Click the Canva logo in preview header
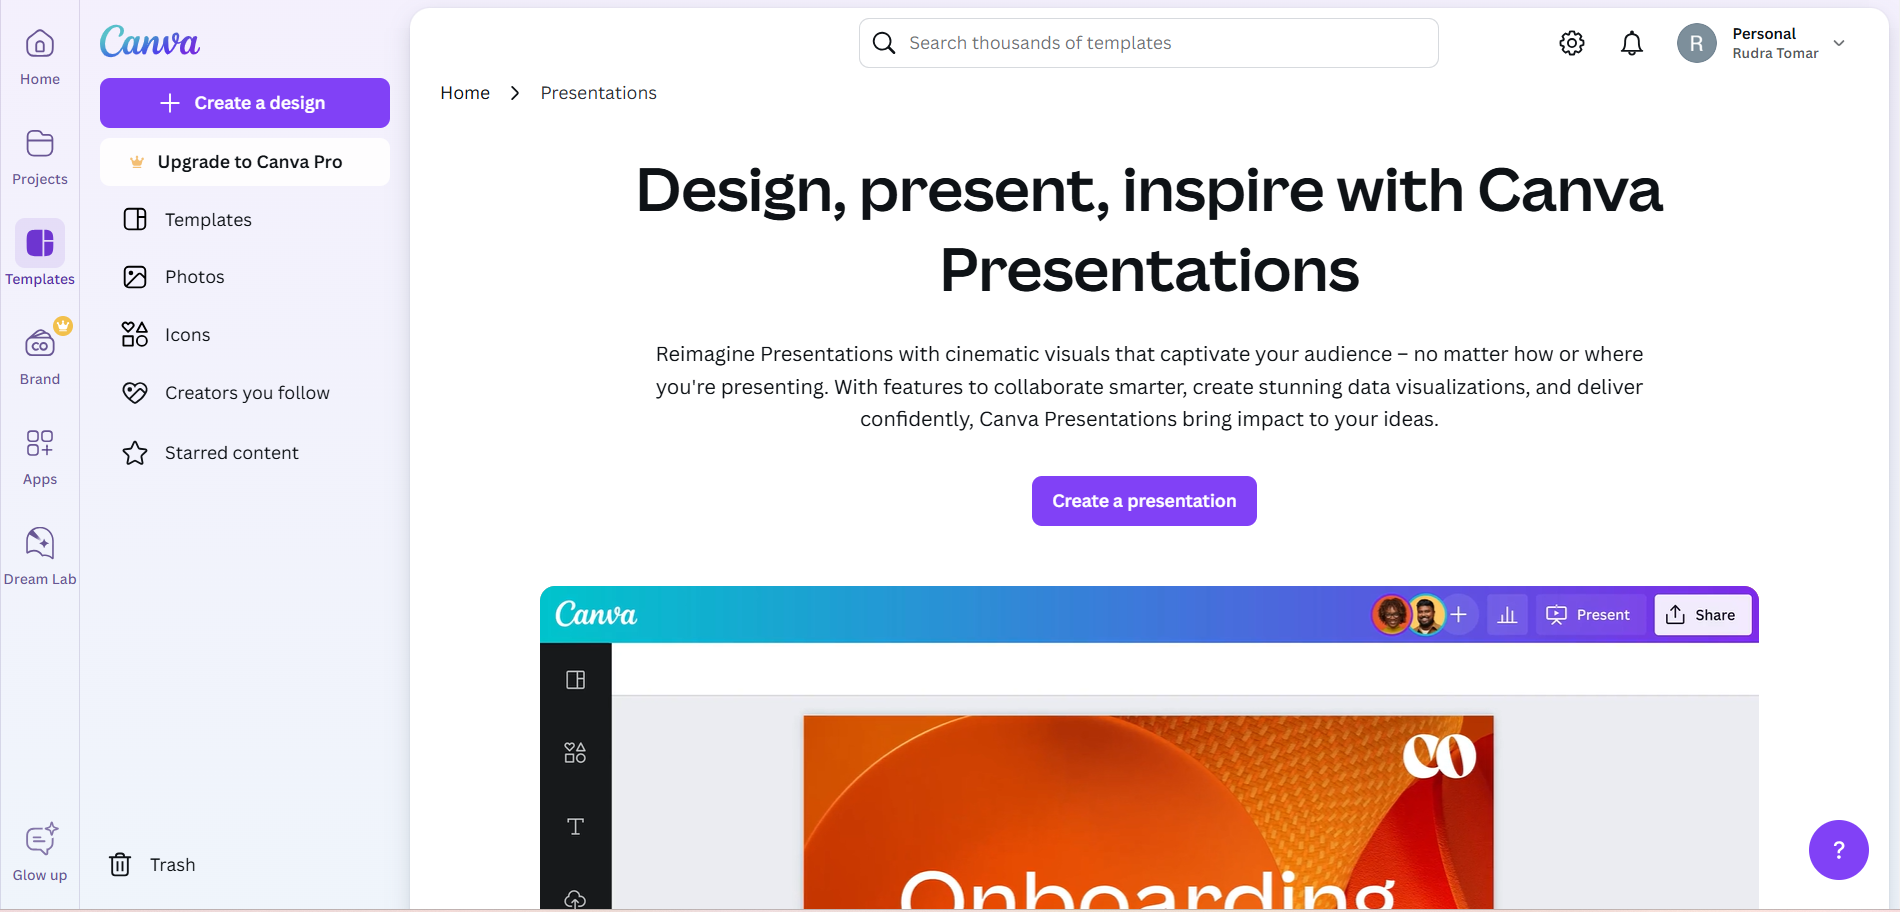Image resolution: width=1900 pixels, height=912 pixels. (x=596, y=614)
